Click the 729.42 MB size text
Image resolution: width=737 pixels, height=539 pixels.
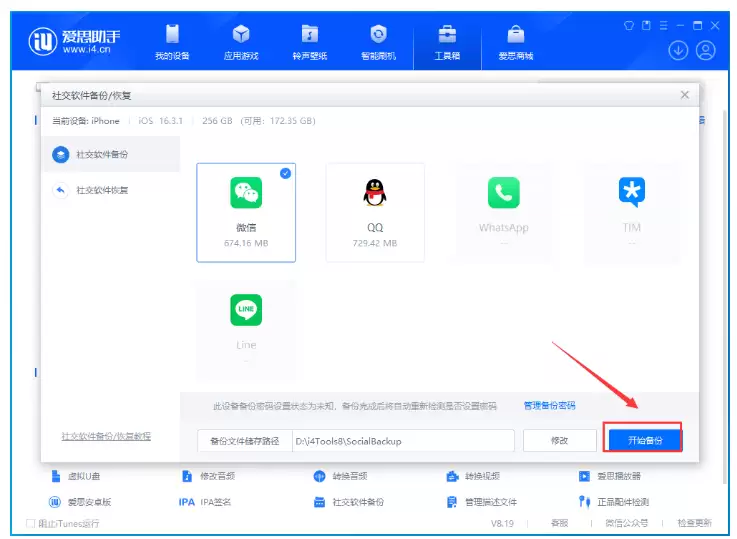tap(375, 243)
